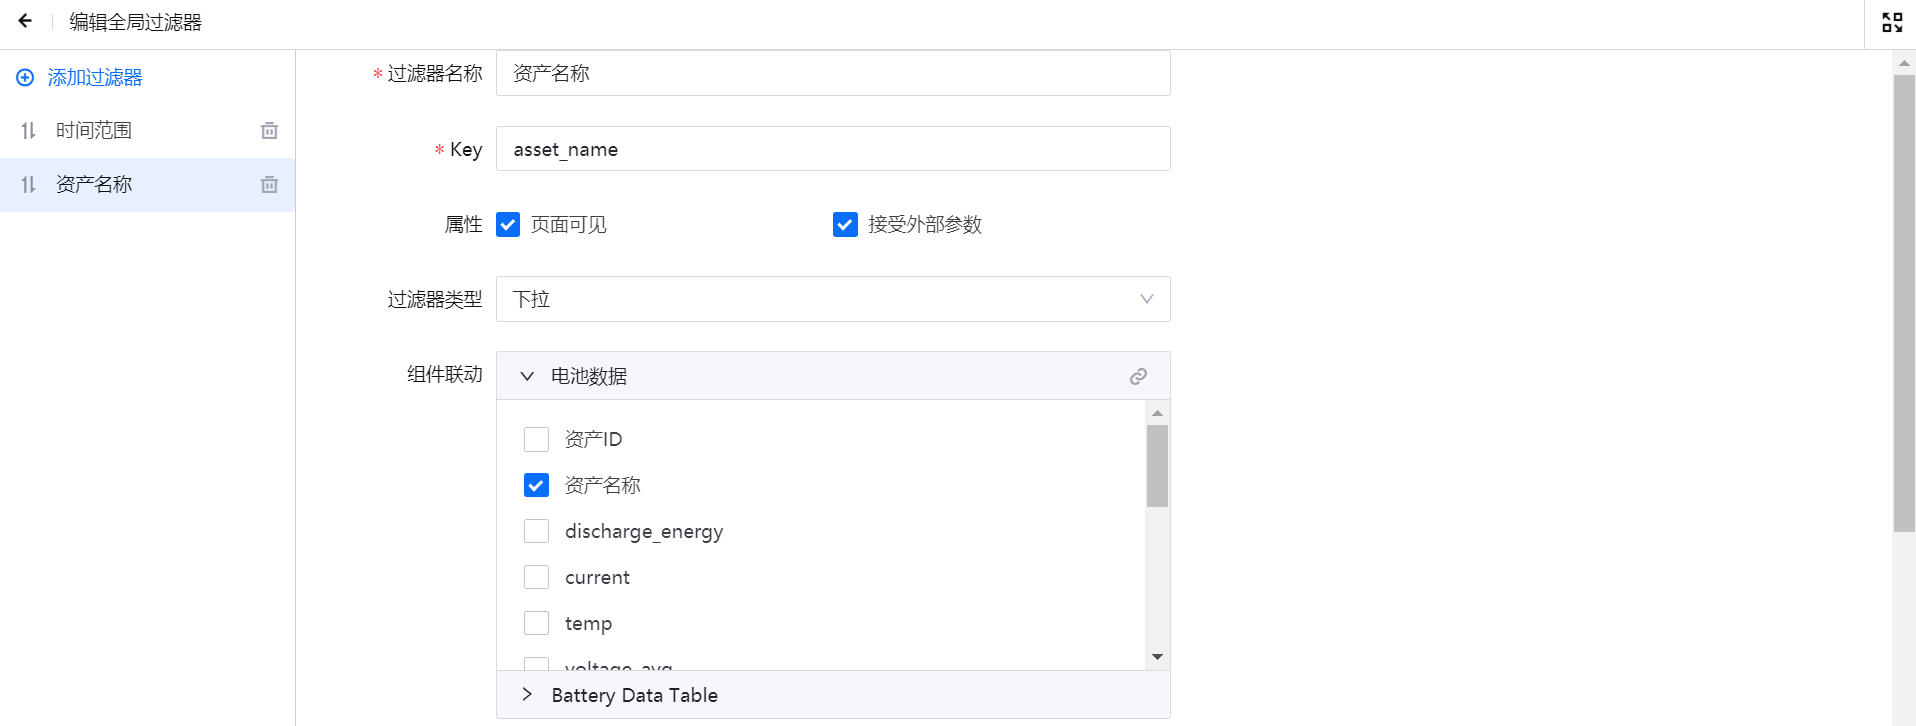The image size is (1916, 726).
Task: Click the fullscreen toggle icon
Action: click(1892, 22)
